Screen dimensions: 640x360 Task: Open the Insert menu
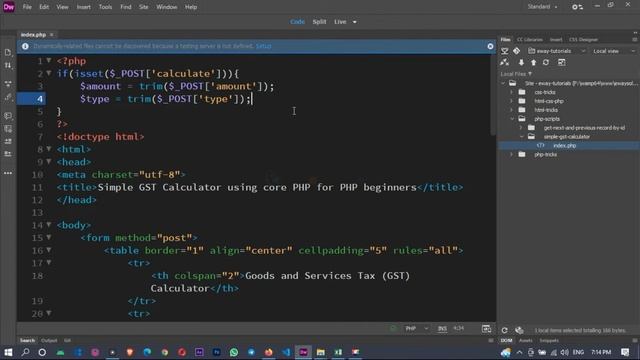point(84,7)
